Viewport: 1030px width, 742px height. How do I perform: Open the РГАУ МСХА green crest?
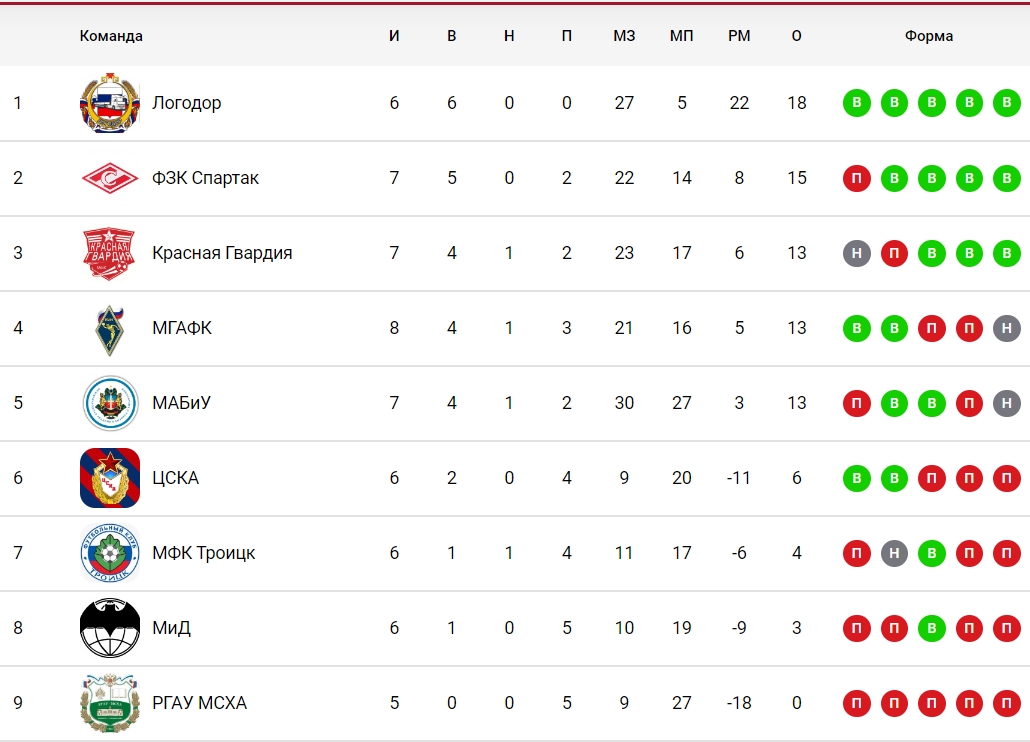[110, 703]
